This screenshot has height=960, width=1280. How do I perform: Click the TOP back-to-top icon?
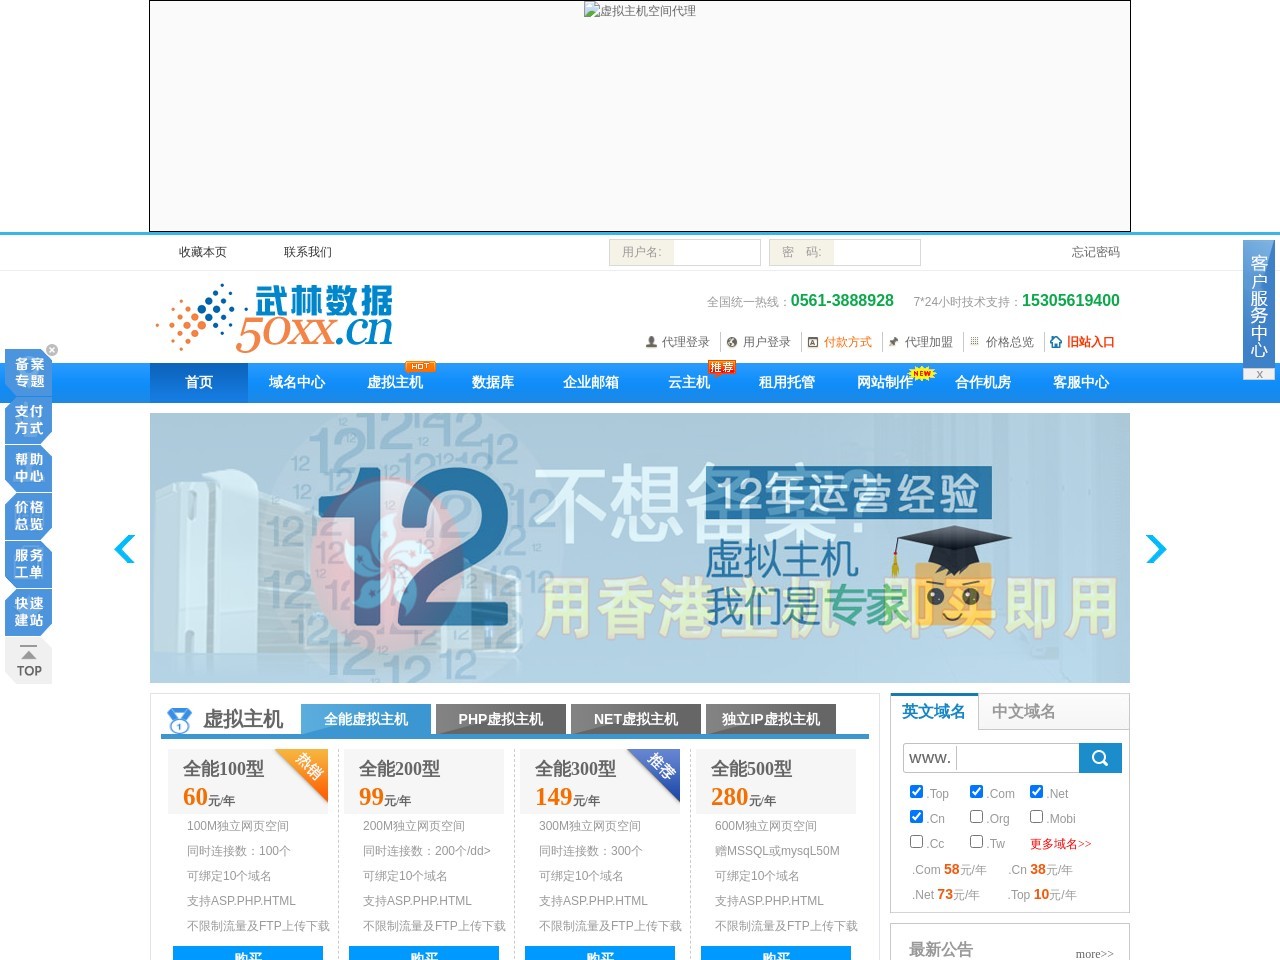pyautogui.click(x=29, y=663)
